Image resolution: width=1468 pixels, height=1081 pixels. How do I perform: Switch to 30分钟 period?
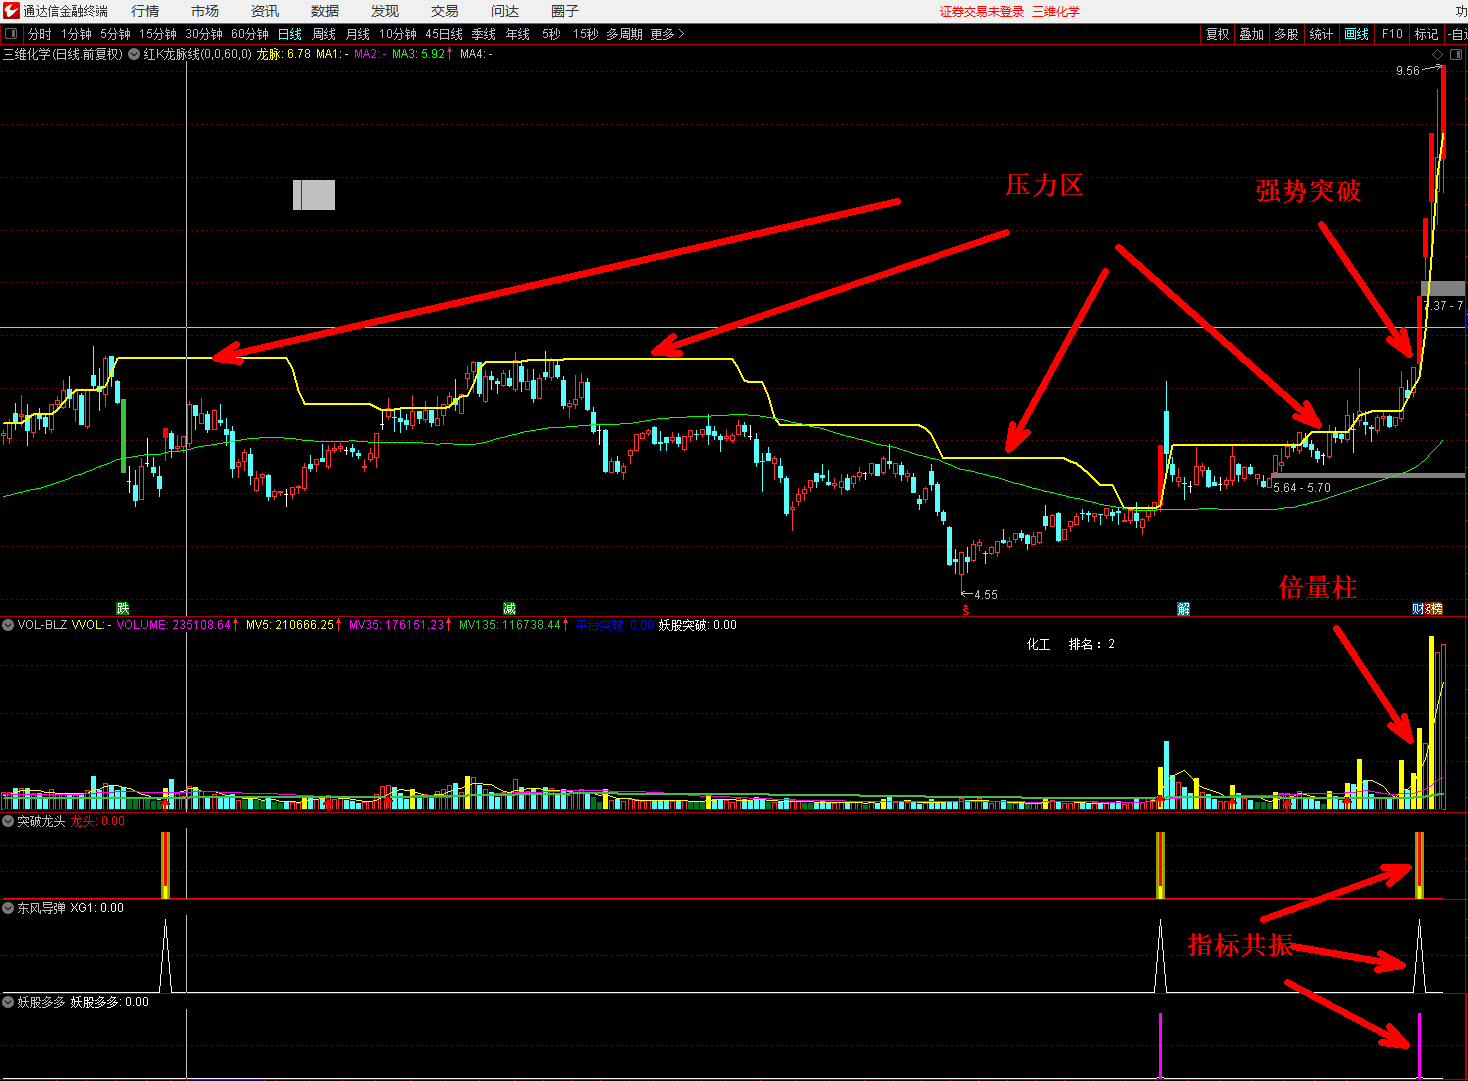tap(204, 34)
